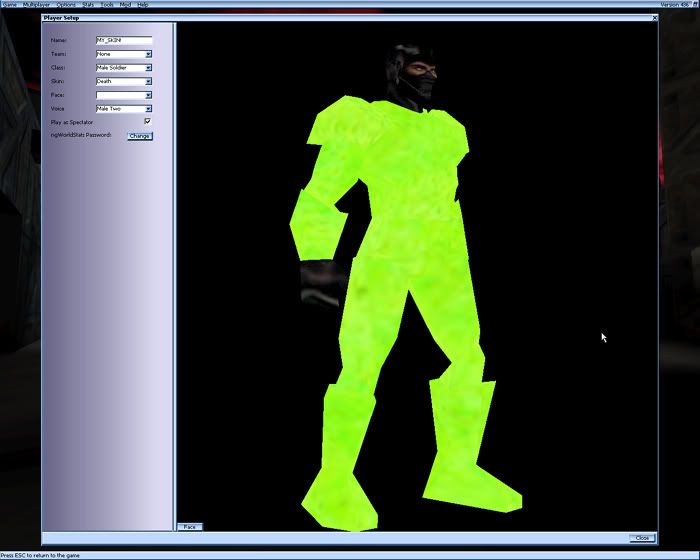Open the Tools menu

[107, 5]
